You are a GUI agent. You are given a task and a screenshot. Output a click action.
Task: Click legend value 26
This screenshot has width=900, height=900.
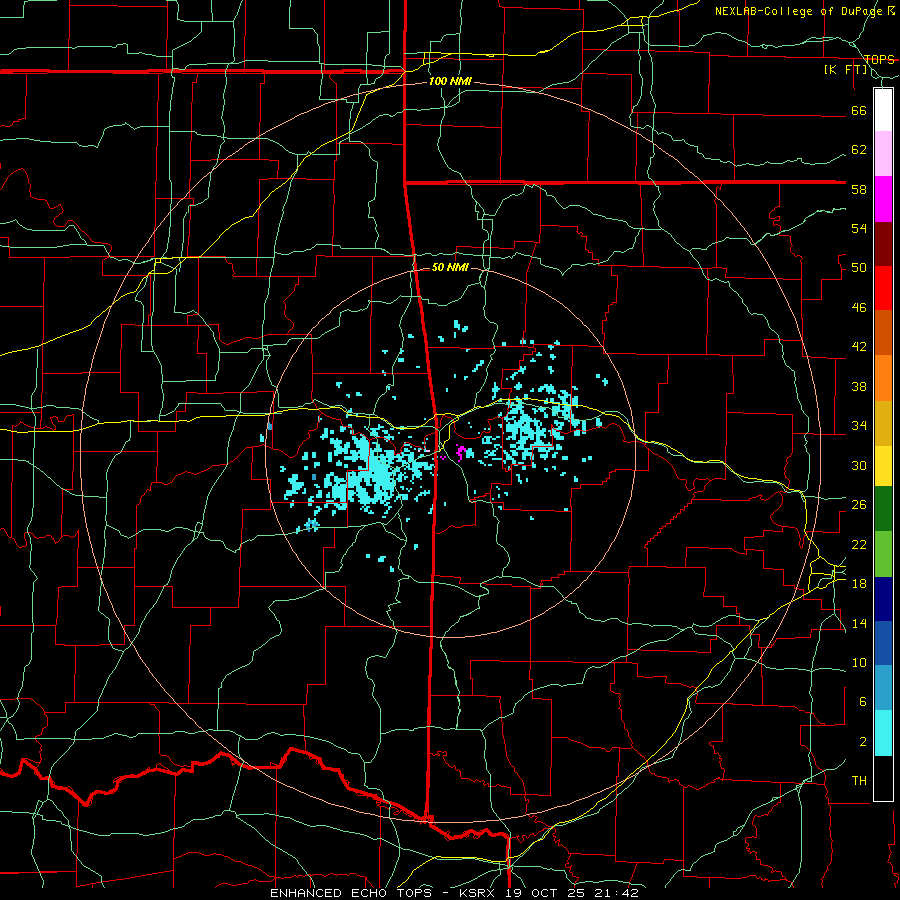pyautogui.click(x=859, y=505)
